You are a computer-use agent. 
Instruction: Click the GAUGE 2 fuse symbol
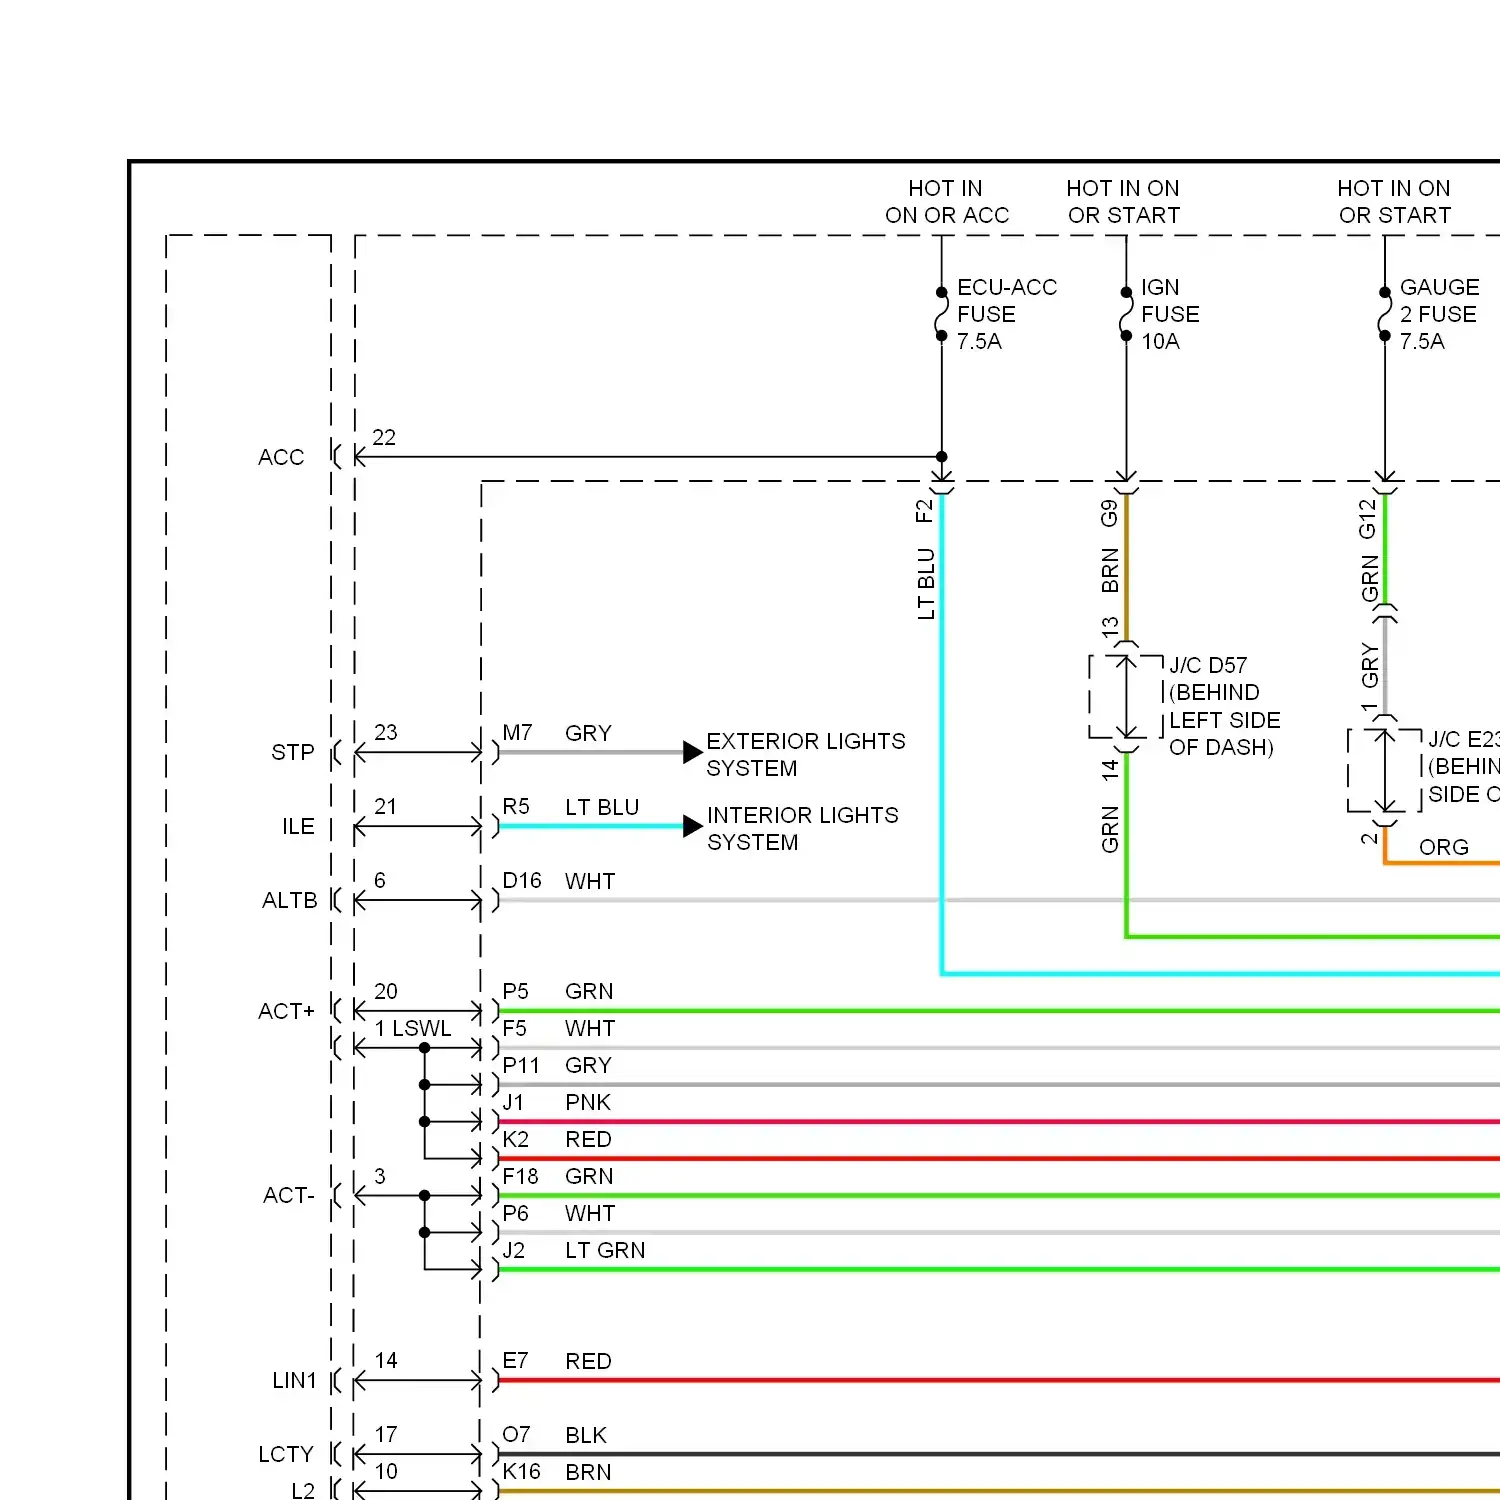1385,314
